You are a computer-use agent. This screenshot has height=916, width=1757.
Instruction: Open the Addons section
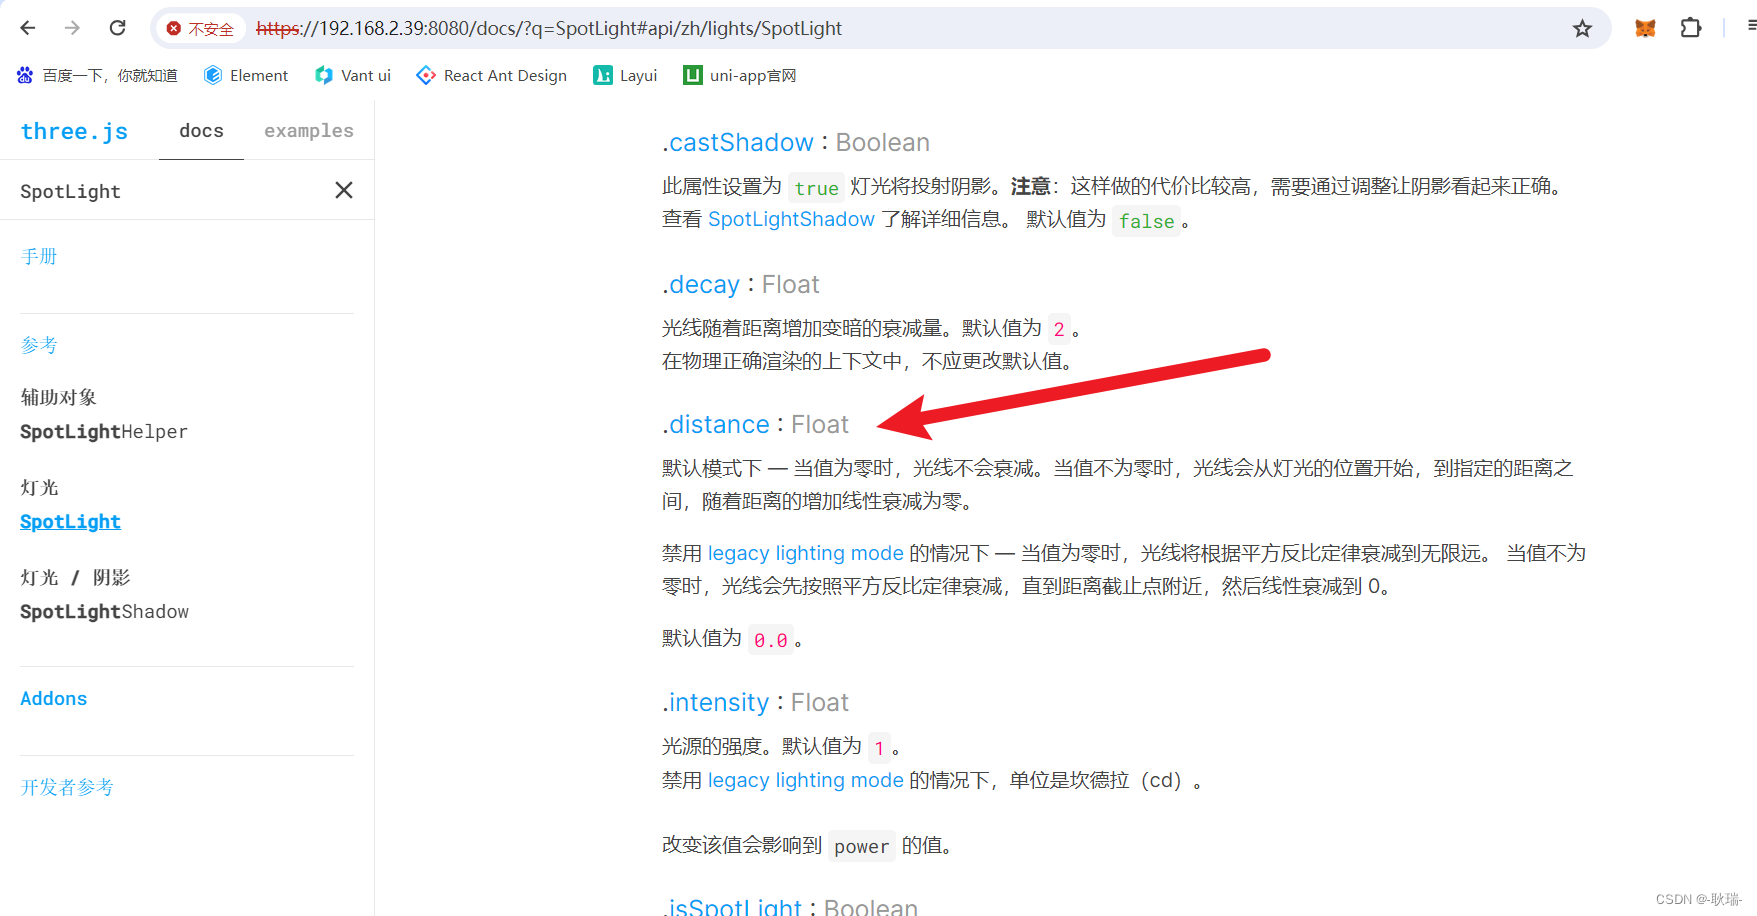pos(54,699)
